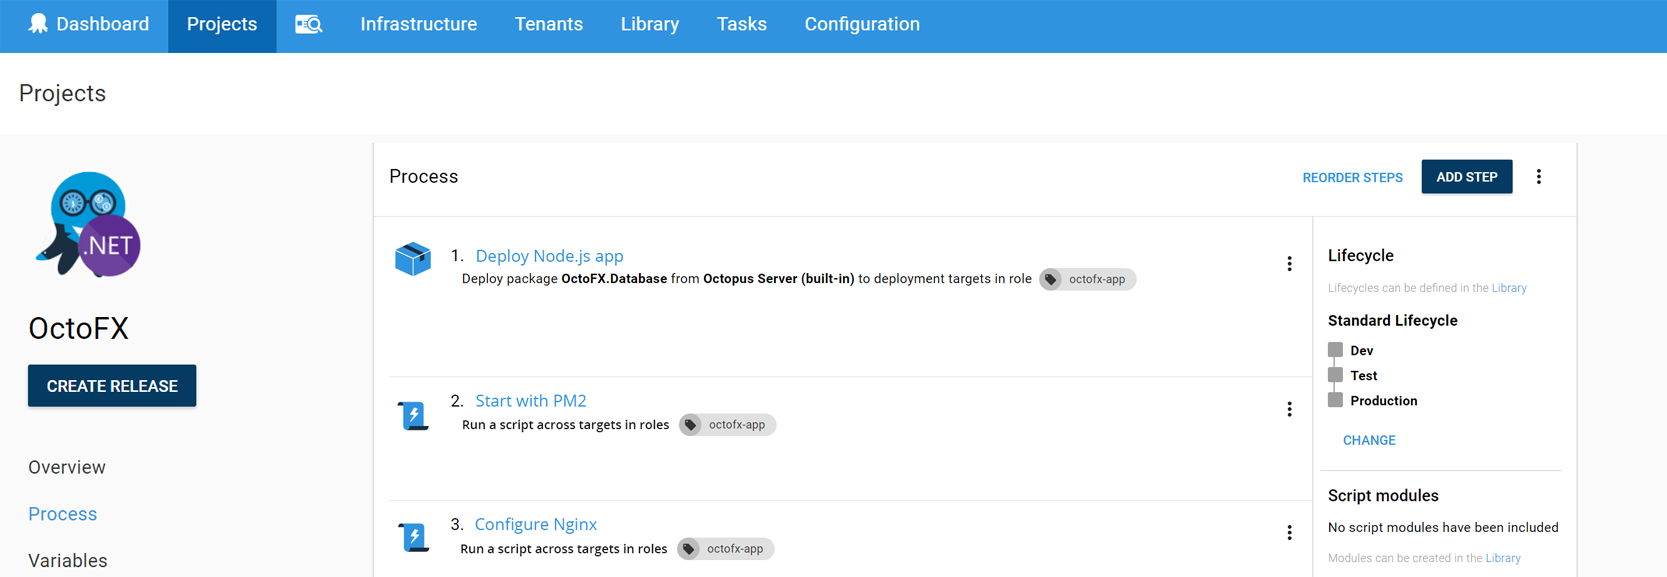Screen dimensions: 1667x577
Task: Open the Infrastructure menu
Action: pos(418,24)
